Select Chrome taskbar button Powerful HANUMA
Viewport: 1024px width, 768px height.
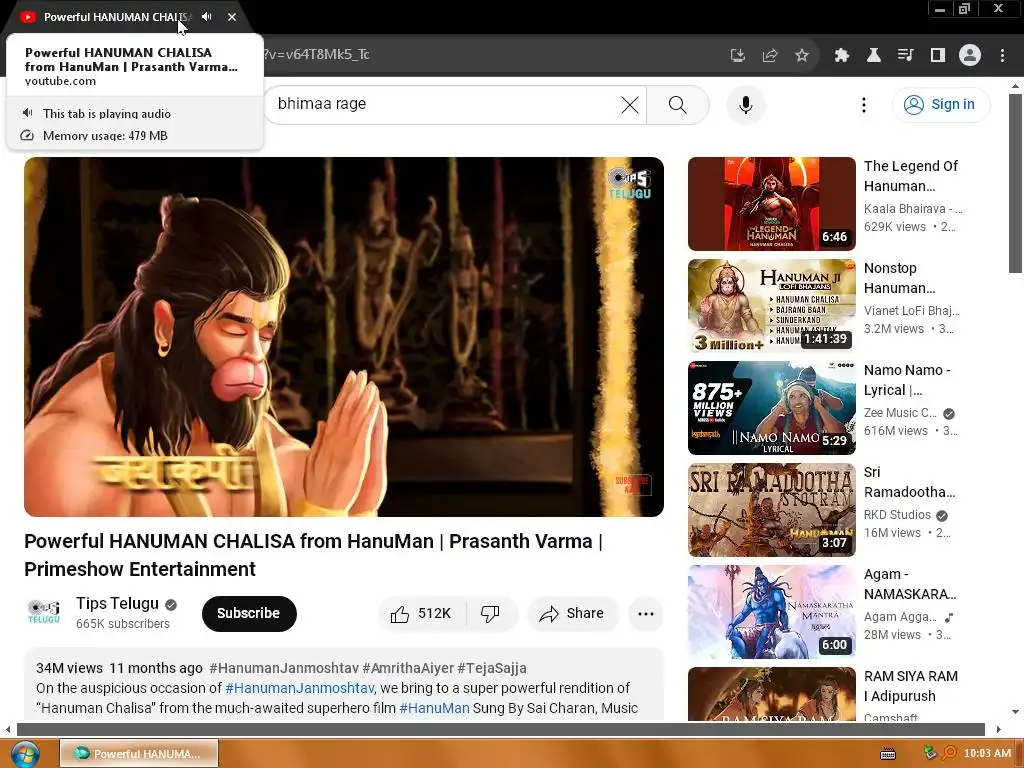(139, 754)
